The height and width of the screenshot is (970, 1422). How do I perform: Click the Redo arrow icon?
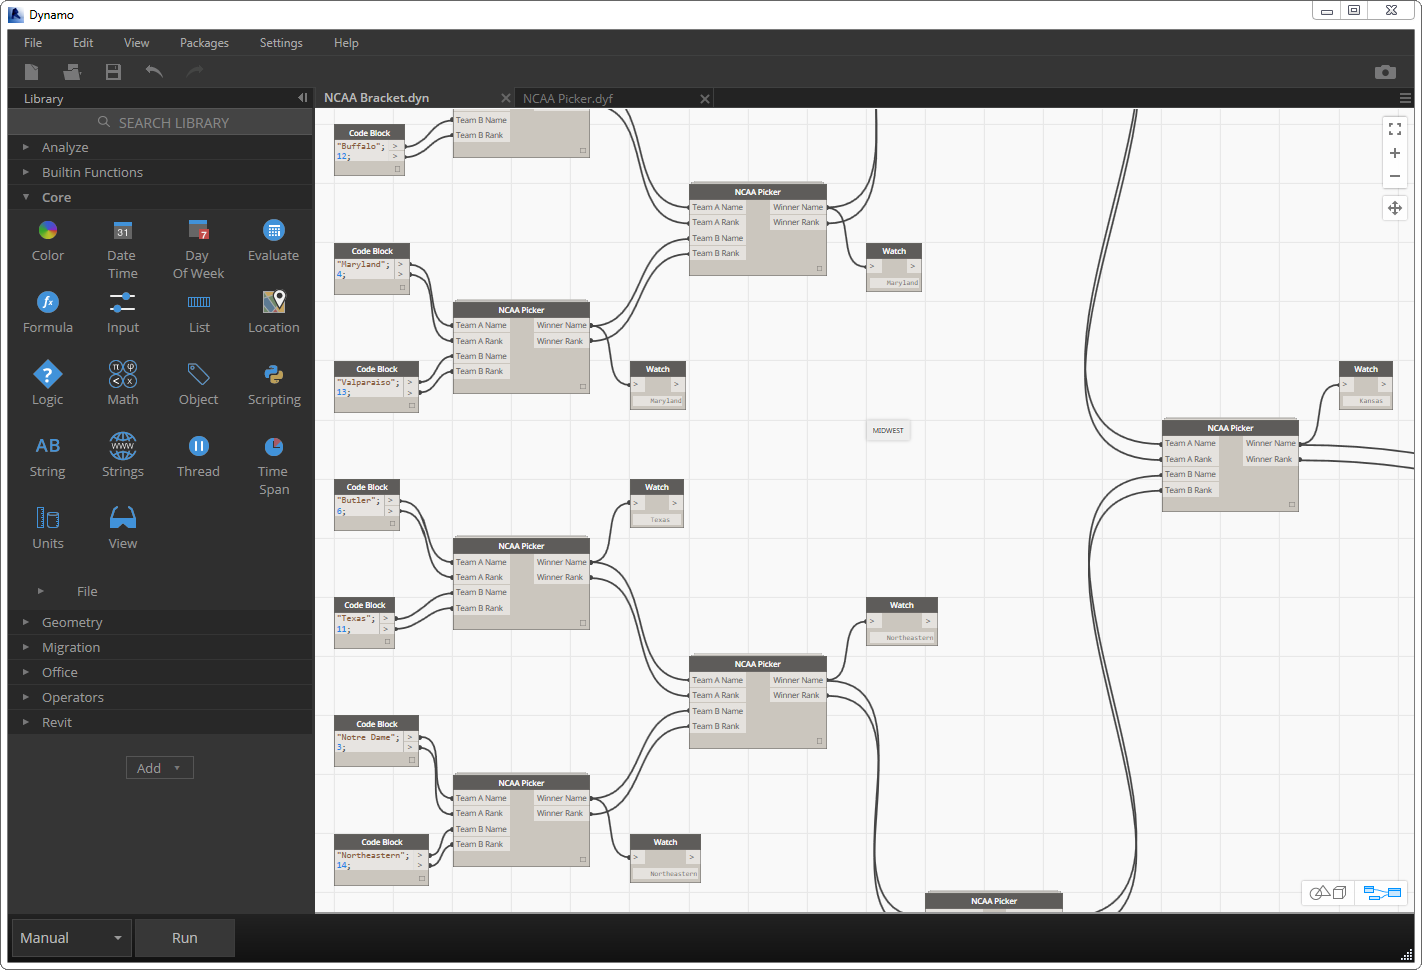[195, 71]
